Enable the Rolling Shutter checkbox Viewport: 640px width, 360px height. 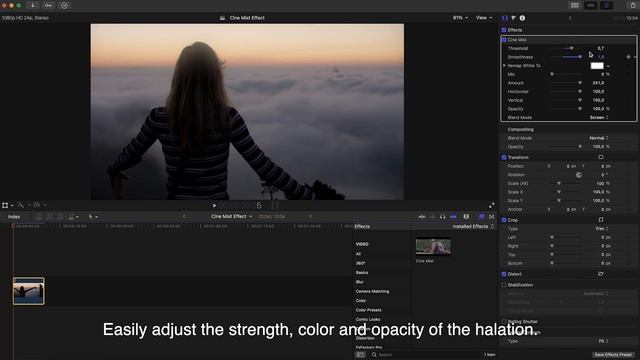pos(504,322)
